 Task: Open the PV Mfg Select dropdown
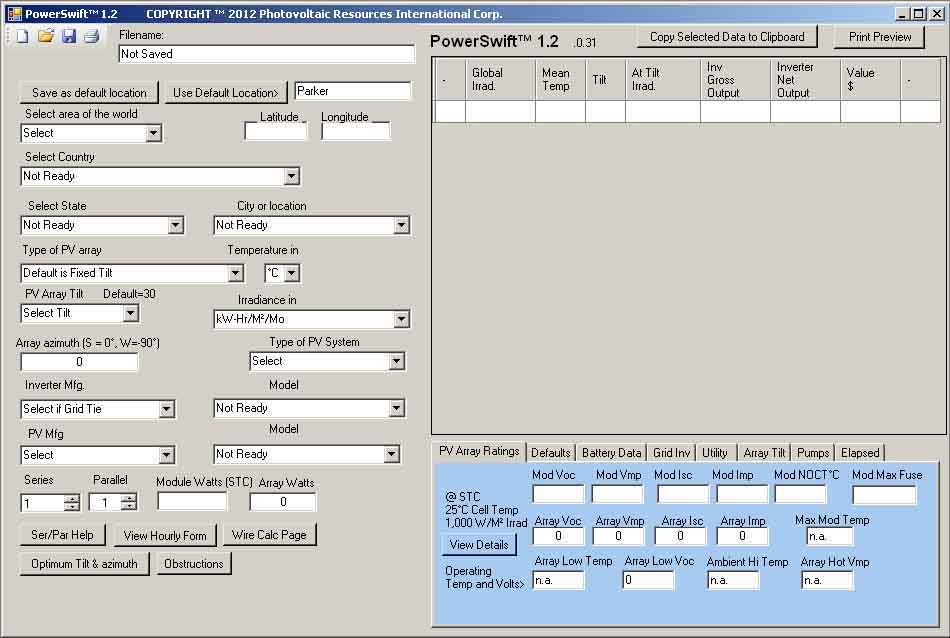click(167, 455)
